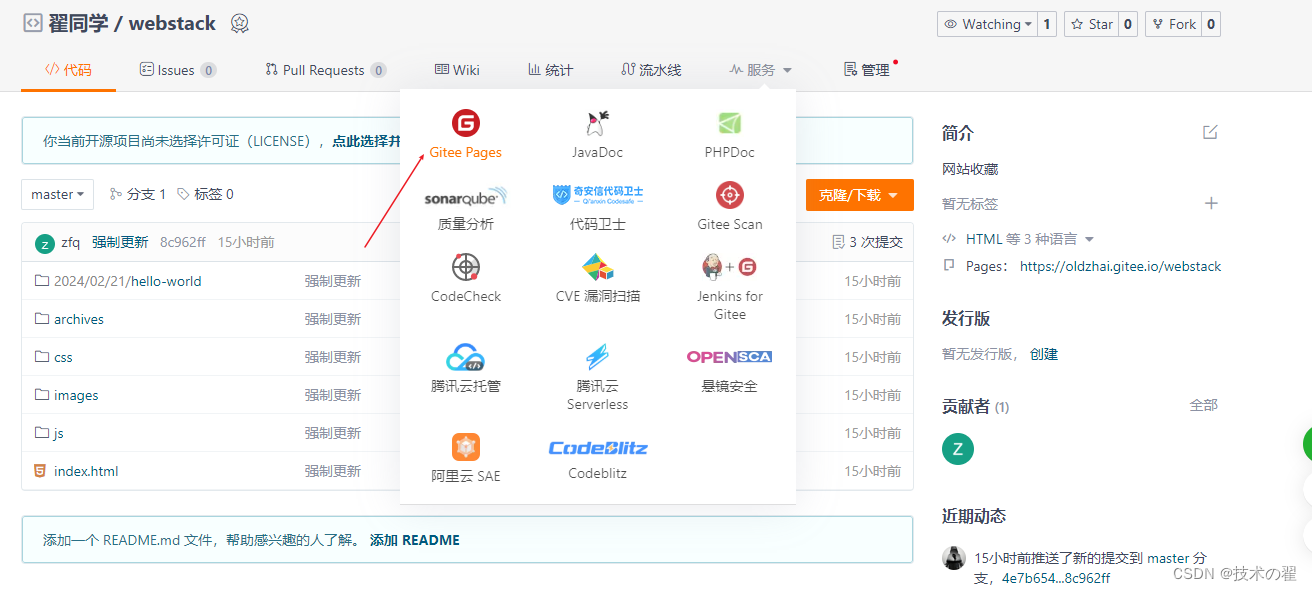1312x591 pixels.
Task: Switch to the 管理 tab
Action: tap(867, 70)
